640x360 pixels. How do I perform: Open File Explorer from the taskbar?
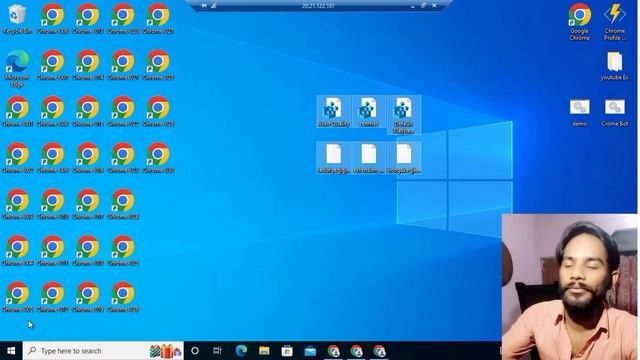[264, 351]
